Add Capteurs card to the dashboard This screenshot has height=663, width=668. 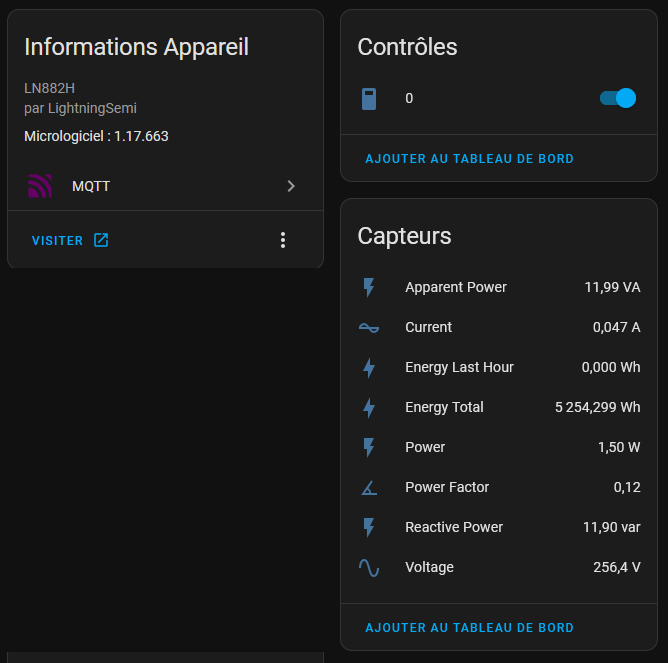pos(469,628)
